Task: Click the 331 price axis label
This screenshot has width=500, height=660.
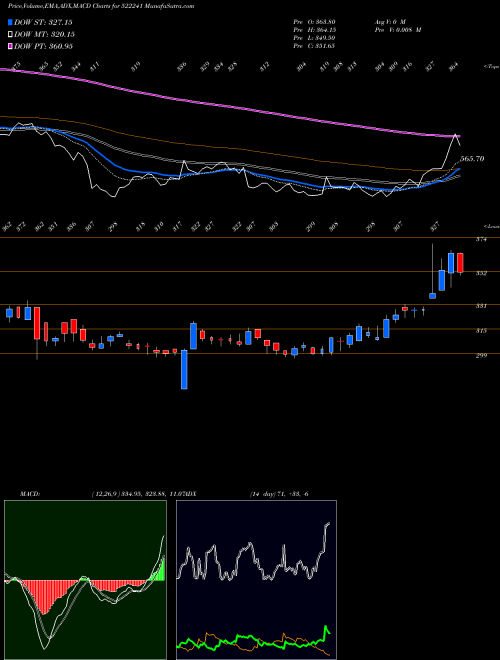Action: pyautogui.click(x=481, y=306)
